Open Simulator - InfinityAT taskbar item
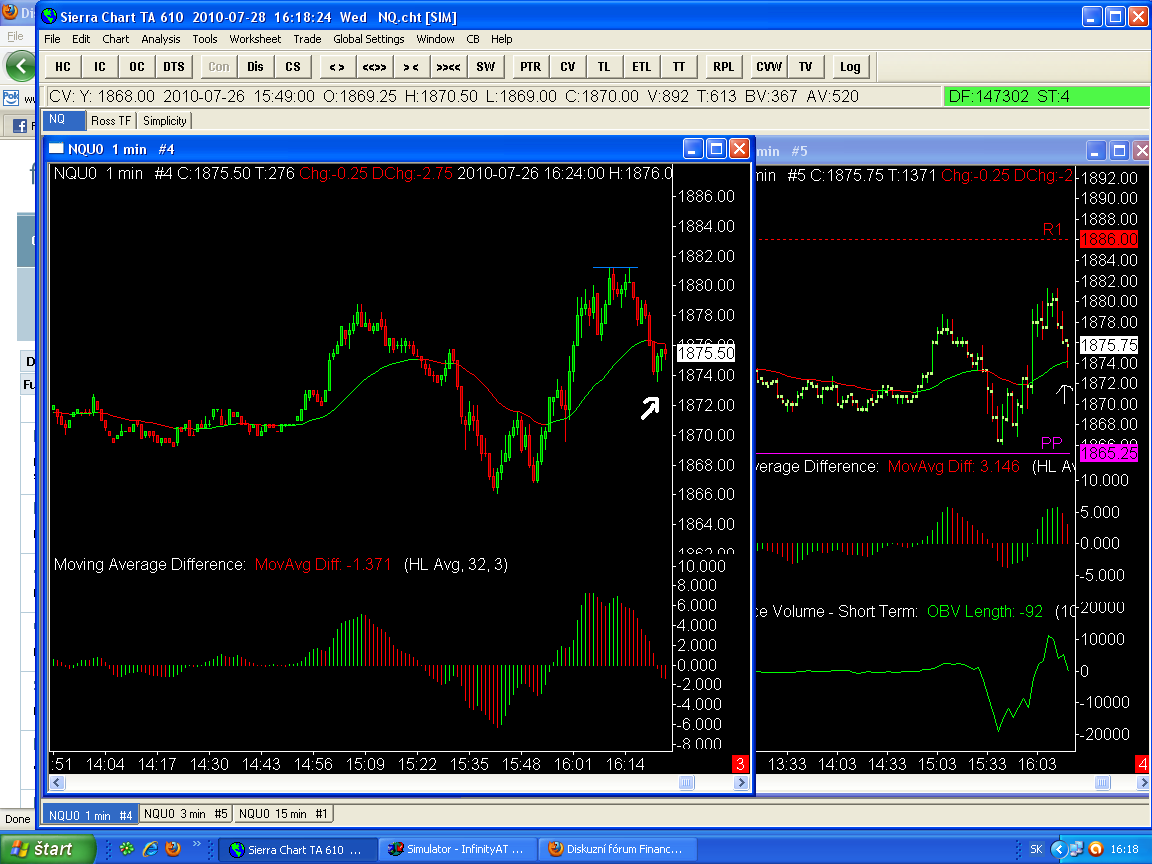The image size is (1152, 864). (x=456, y=849)
